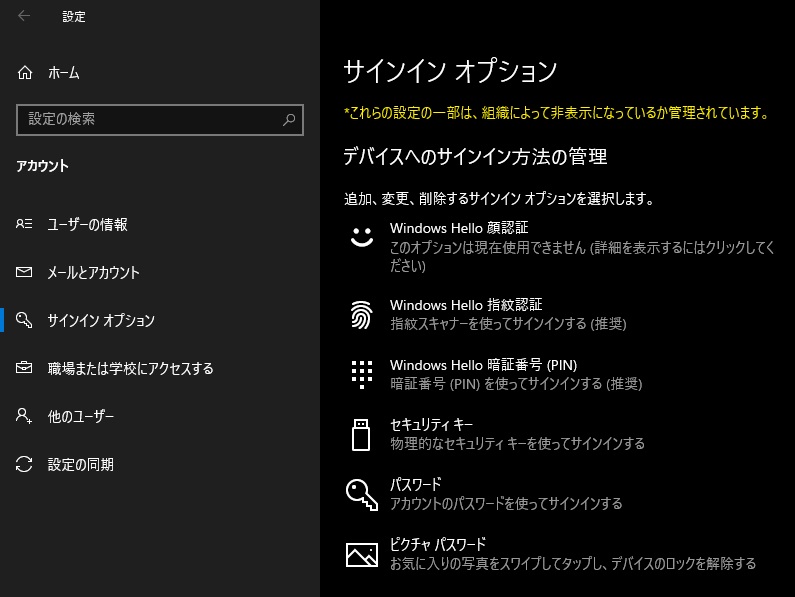Click お気に入りの写真をスワイプ description text
This screenshot has width=795, height=597.
(573, 564)
